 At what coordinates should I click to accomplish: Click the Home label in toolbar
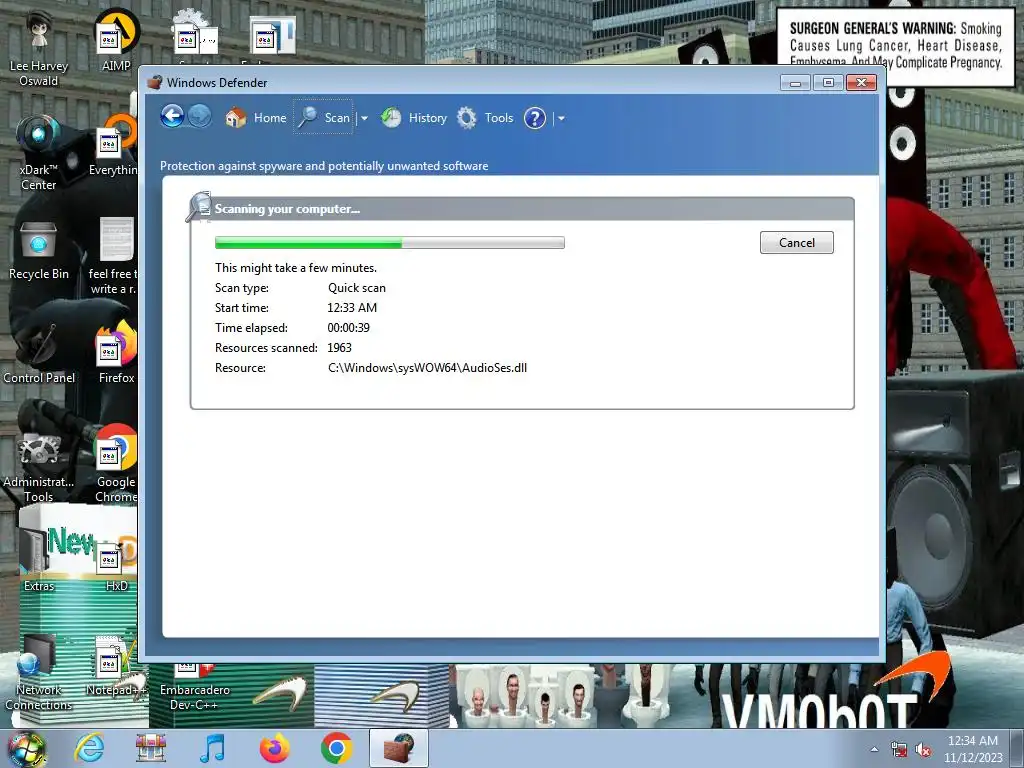[270, 118]
